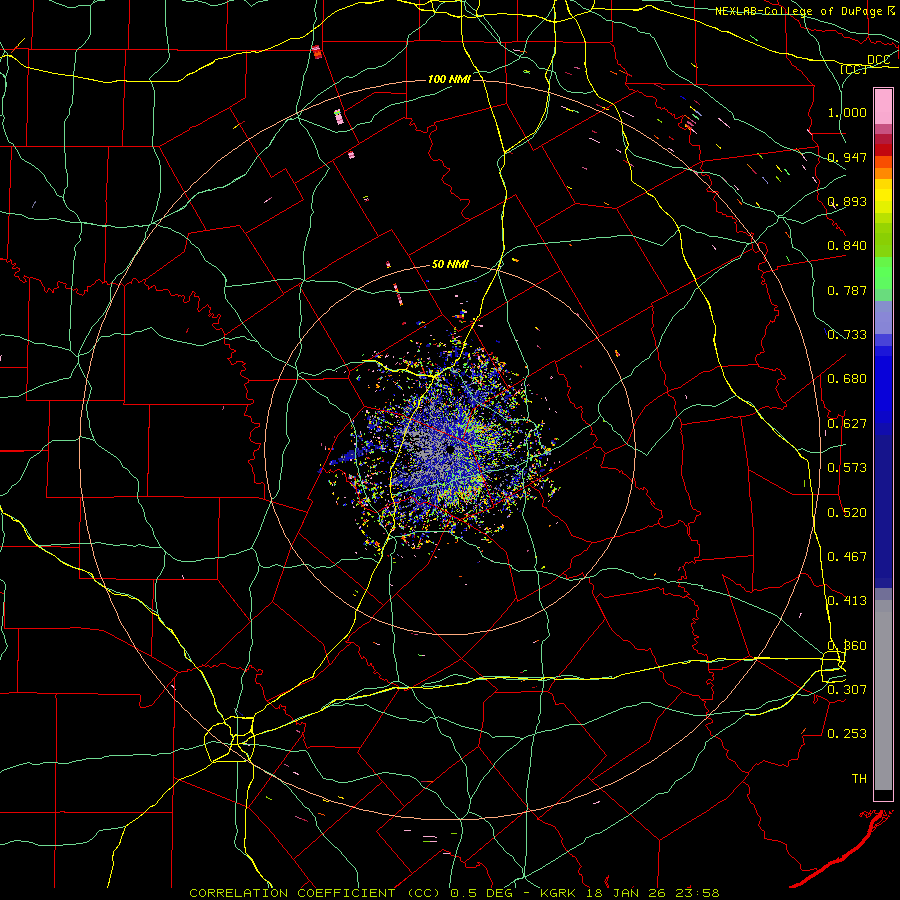Click the 0.840 legend value
The image size is (900, 900).
coord(847,246)
